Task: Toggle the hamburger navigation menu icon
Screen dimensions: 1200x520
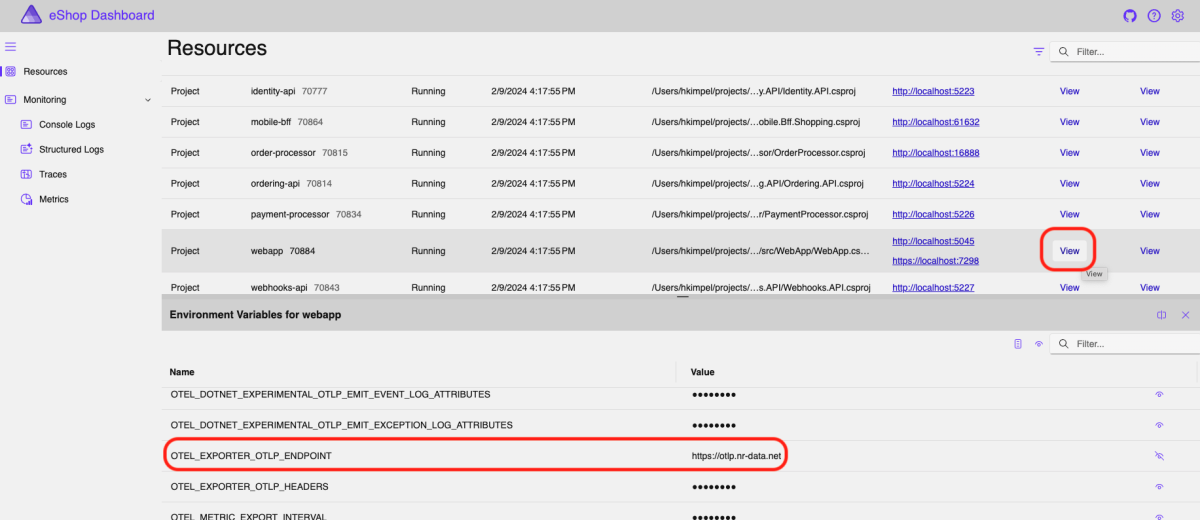Action: click(10, 47)
